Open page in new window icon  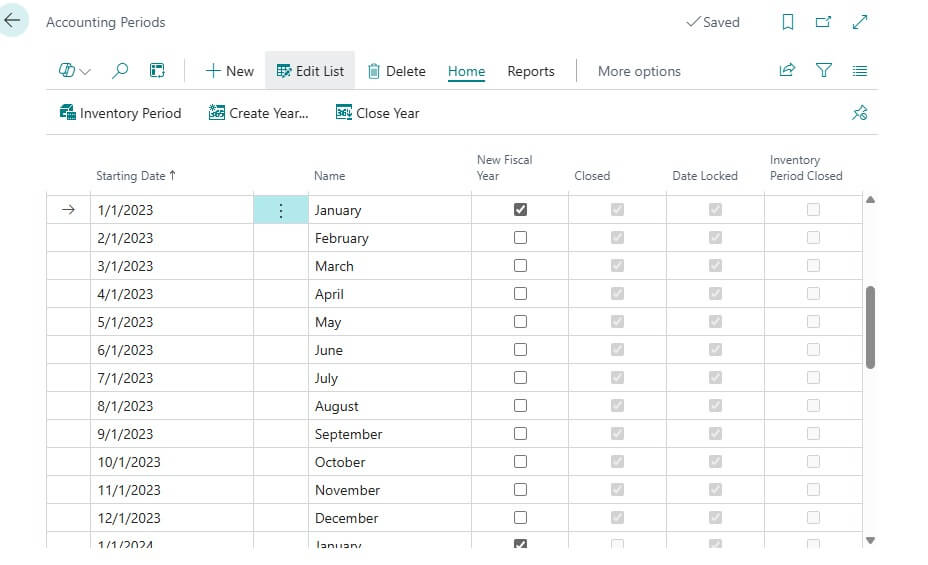[823, 22]
